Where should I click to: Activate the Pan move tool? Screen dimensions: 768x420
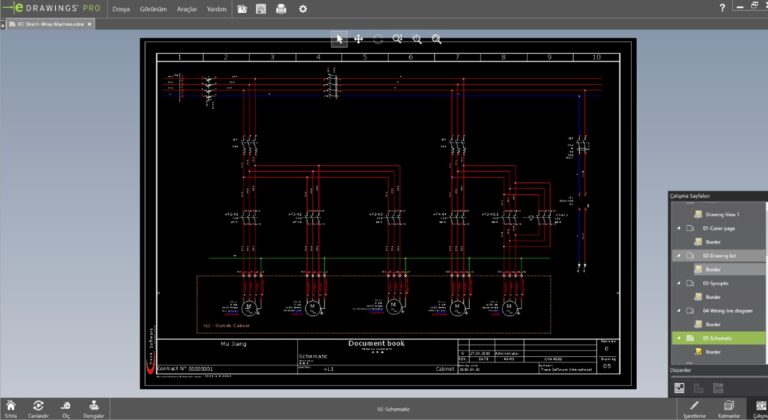(x=358, y=39)
